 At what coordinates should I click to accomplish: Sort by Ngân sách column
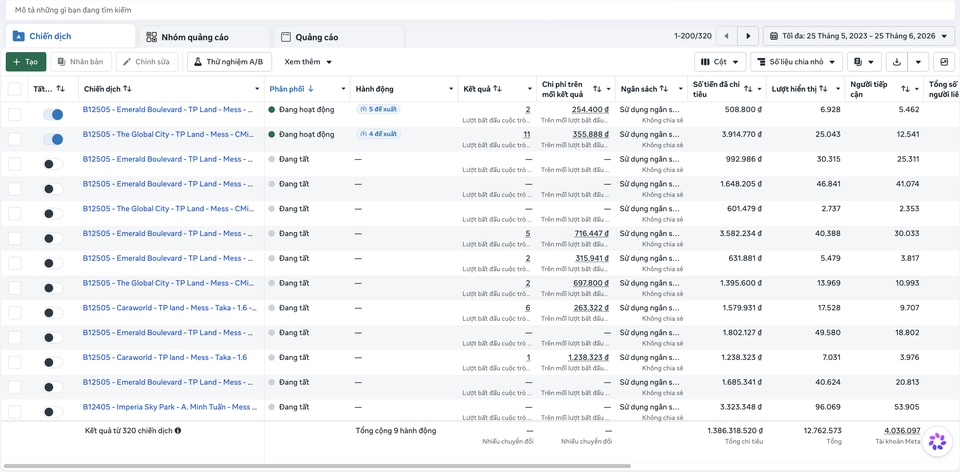(663, 89)
